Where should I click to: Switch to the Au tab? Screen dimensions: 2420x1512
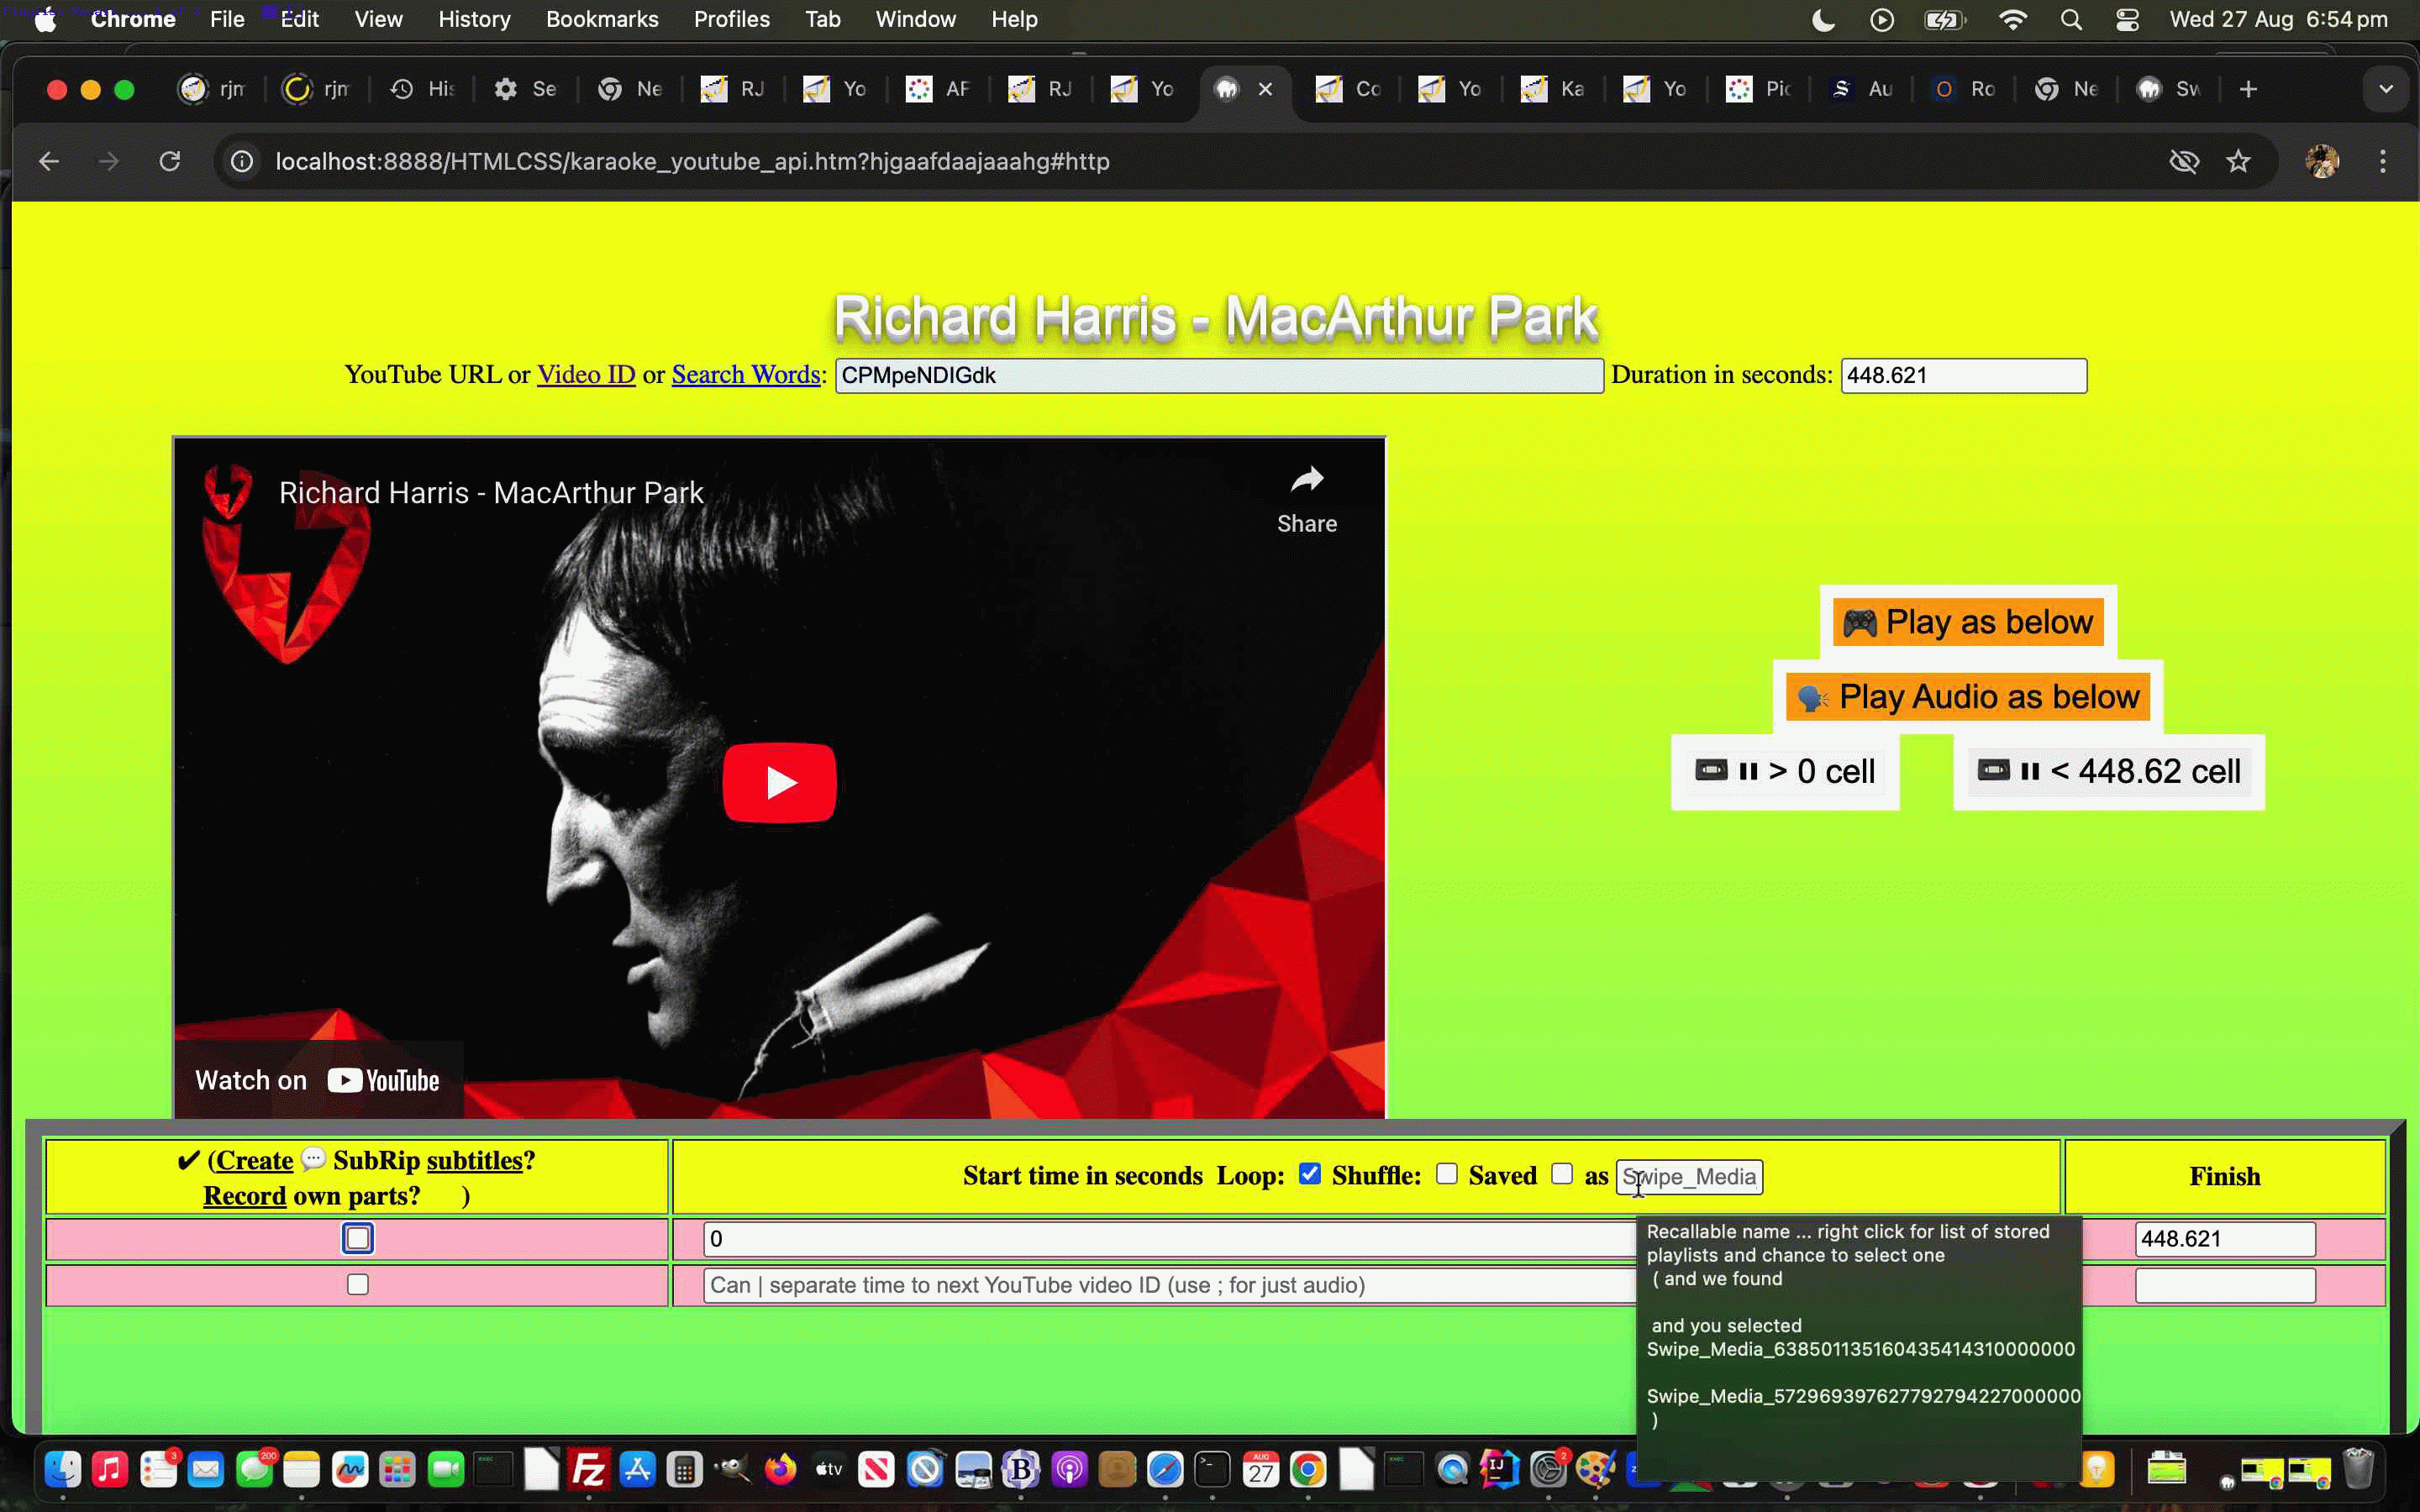[1861, 89]
